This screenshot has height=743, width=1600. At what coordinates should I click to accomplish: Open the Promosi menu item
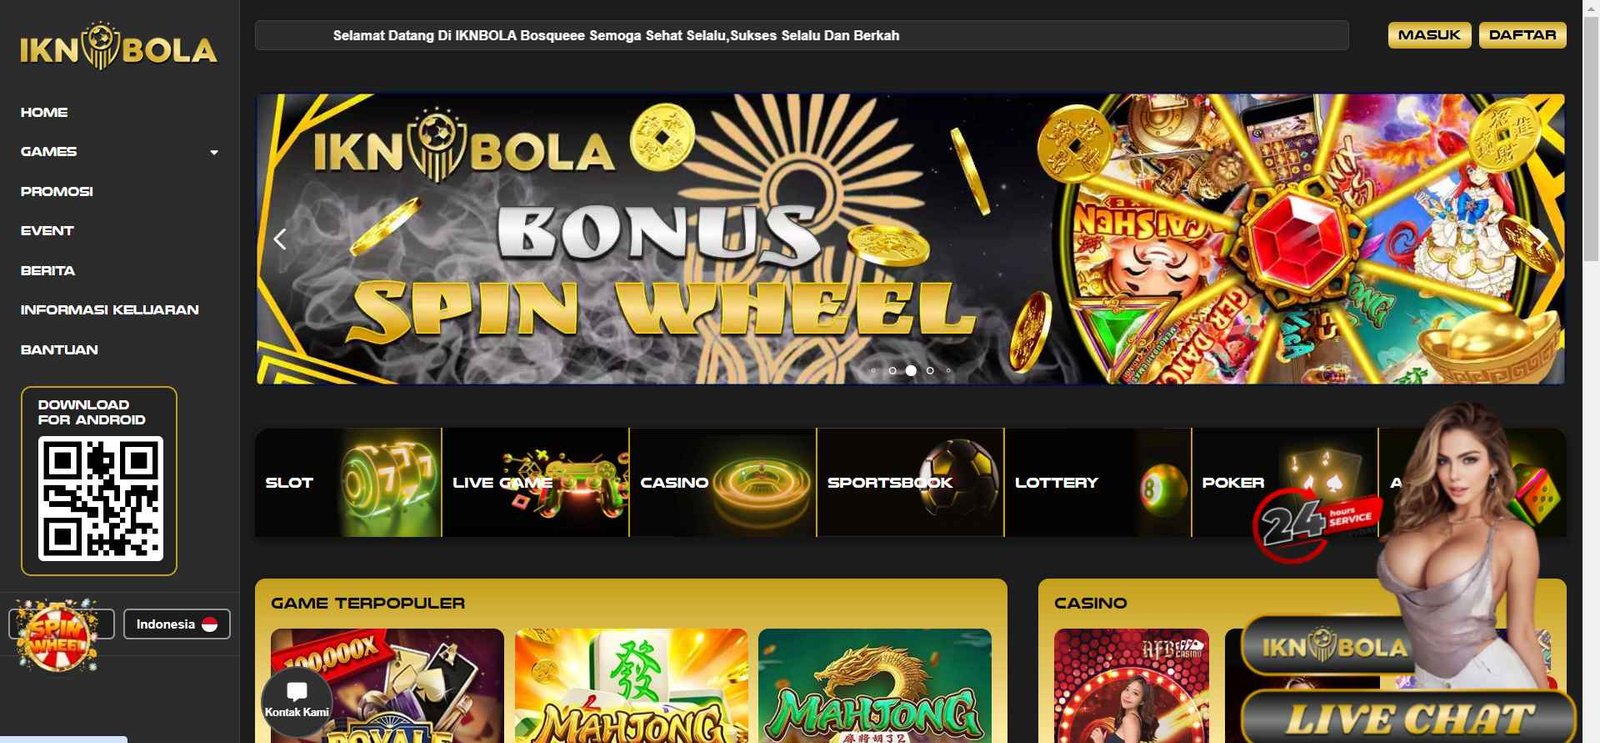(57, 191)
